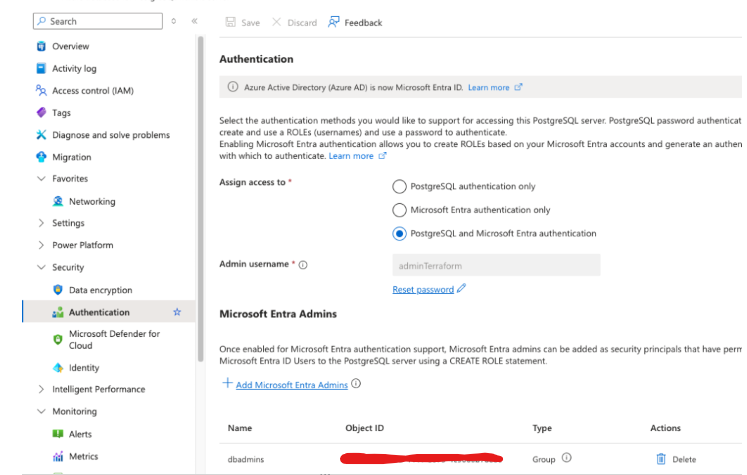
Task: Click the Name column header
Action: (x=240, y=428)
